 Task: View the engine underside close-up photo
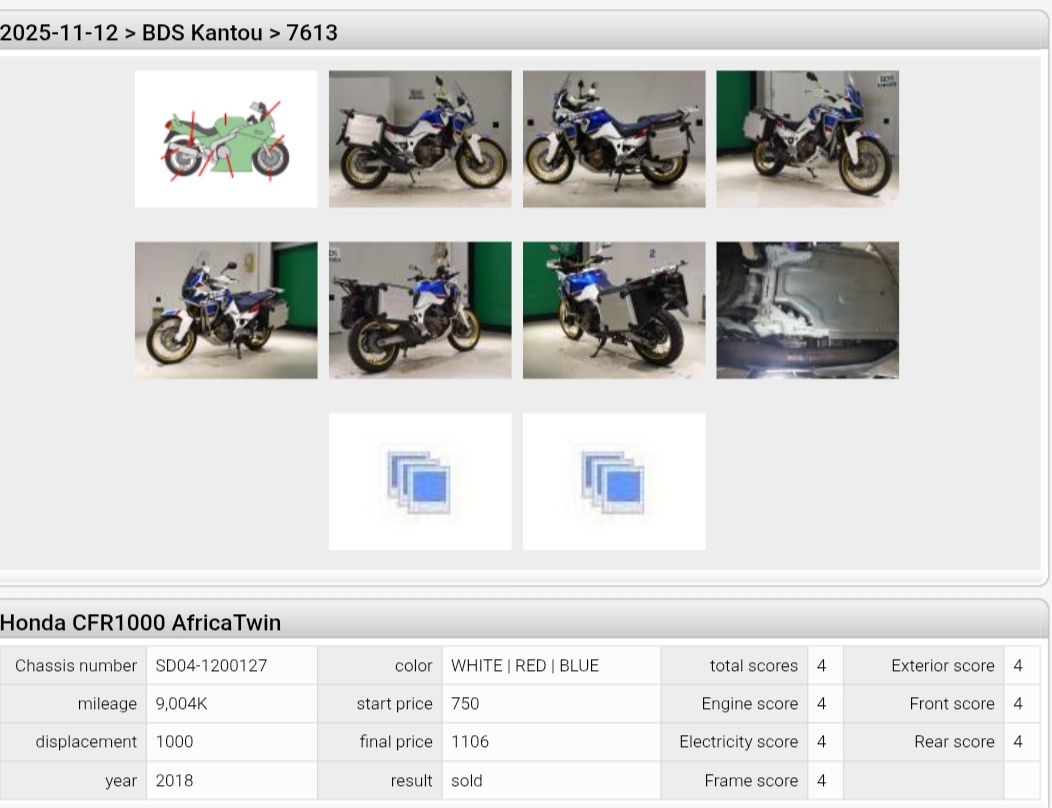pos(807,310)
